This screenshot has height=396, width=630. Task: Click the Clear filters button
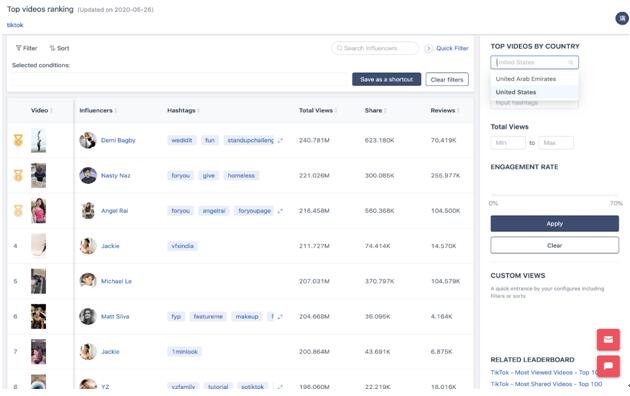pyautogui.click(x=447, y=79)
